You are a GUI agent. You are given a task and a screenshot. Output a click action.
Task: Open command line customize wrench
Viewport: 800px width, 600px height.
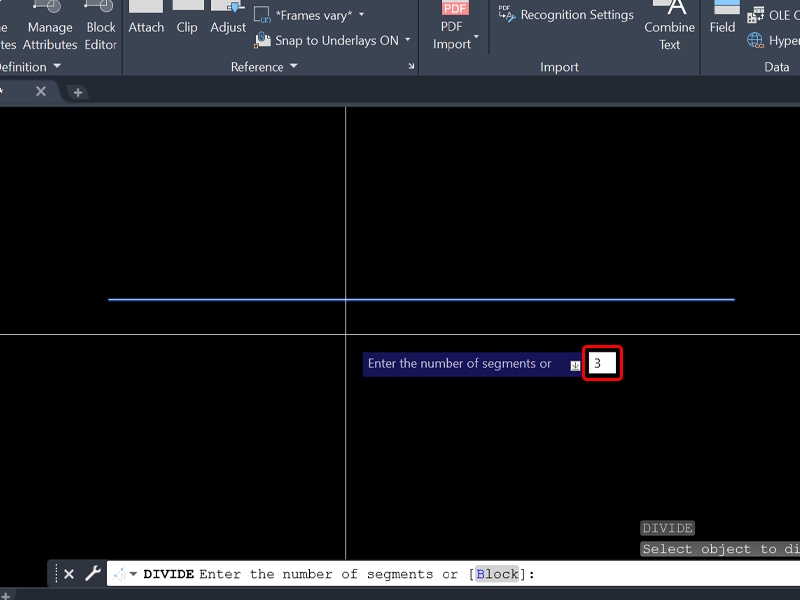93,573
